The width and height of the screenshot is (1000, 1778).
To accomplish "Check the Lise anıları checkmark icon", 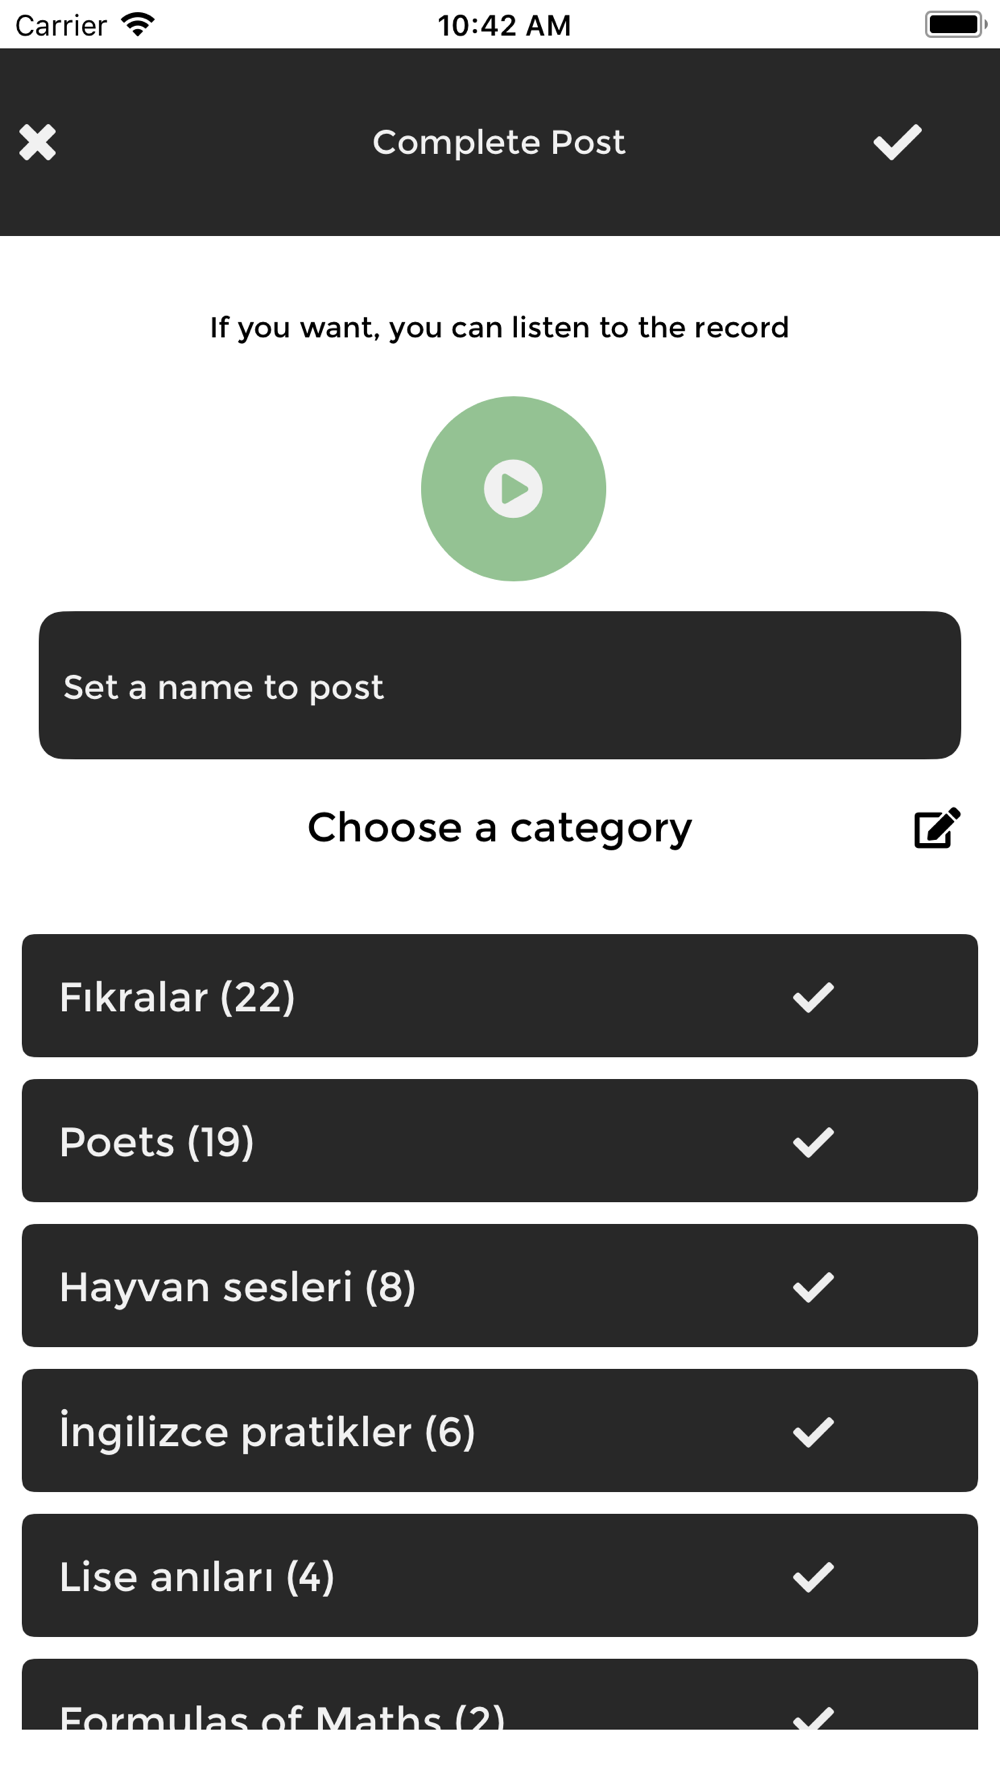I will [813, 1577].
